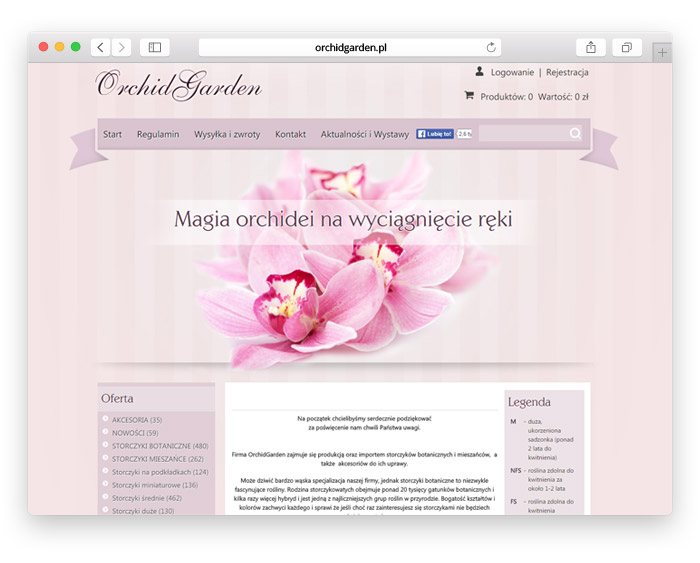Click the bullet beside STORCZYKI MIESZAŃCE
Viewport: 700px width, 563px height.
pyautogui.click(x=105, y=458)
